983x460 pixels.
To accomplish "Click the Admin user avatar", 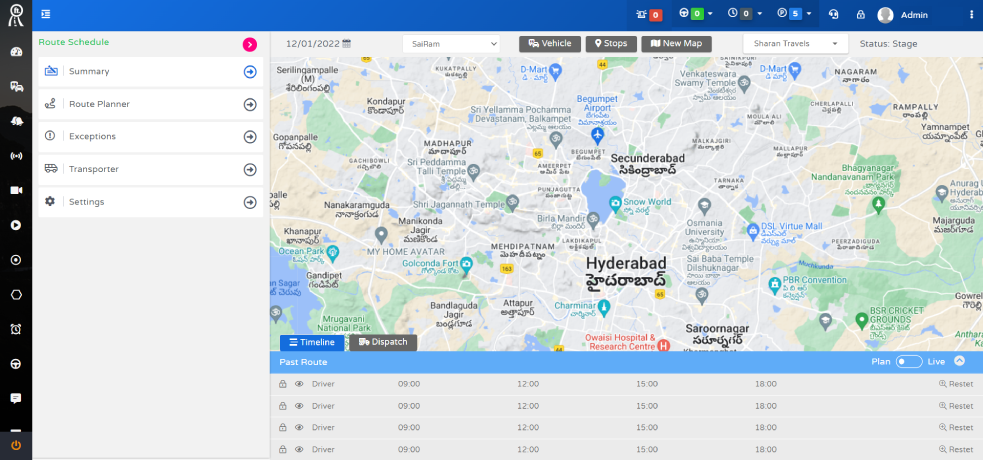I will (885, 15).
